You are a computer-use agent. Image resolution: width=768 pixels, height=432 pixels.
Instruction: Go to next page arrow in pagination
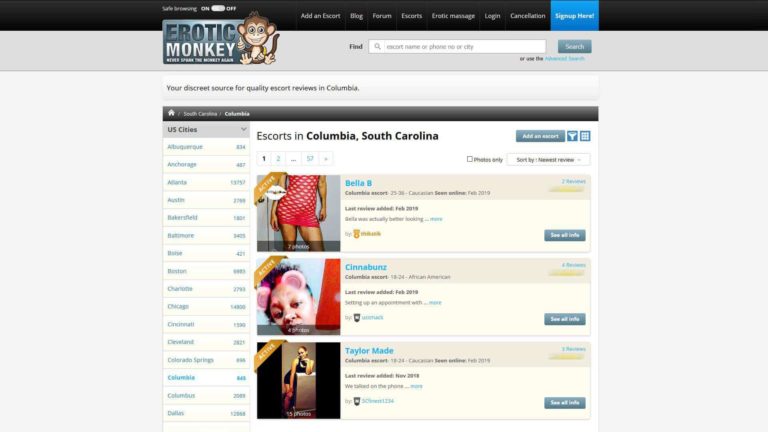coord(326,159)
